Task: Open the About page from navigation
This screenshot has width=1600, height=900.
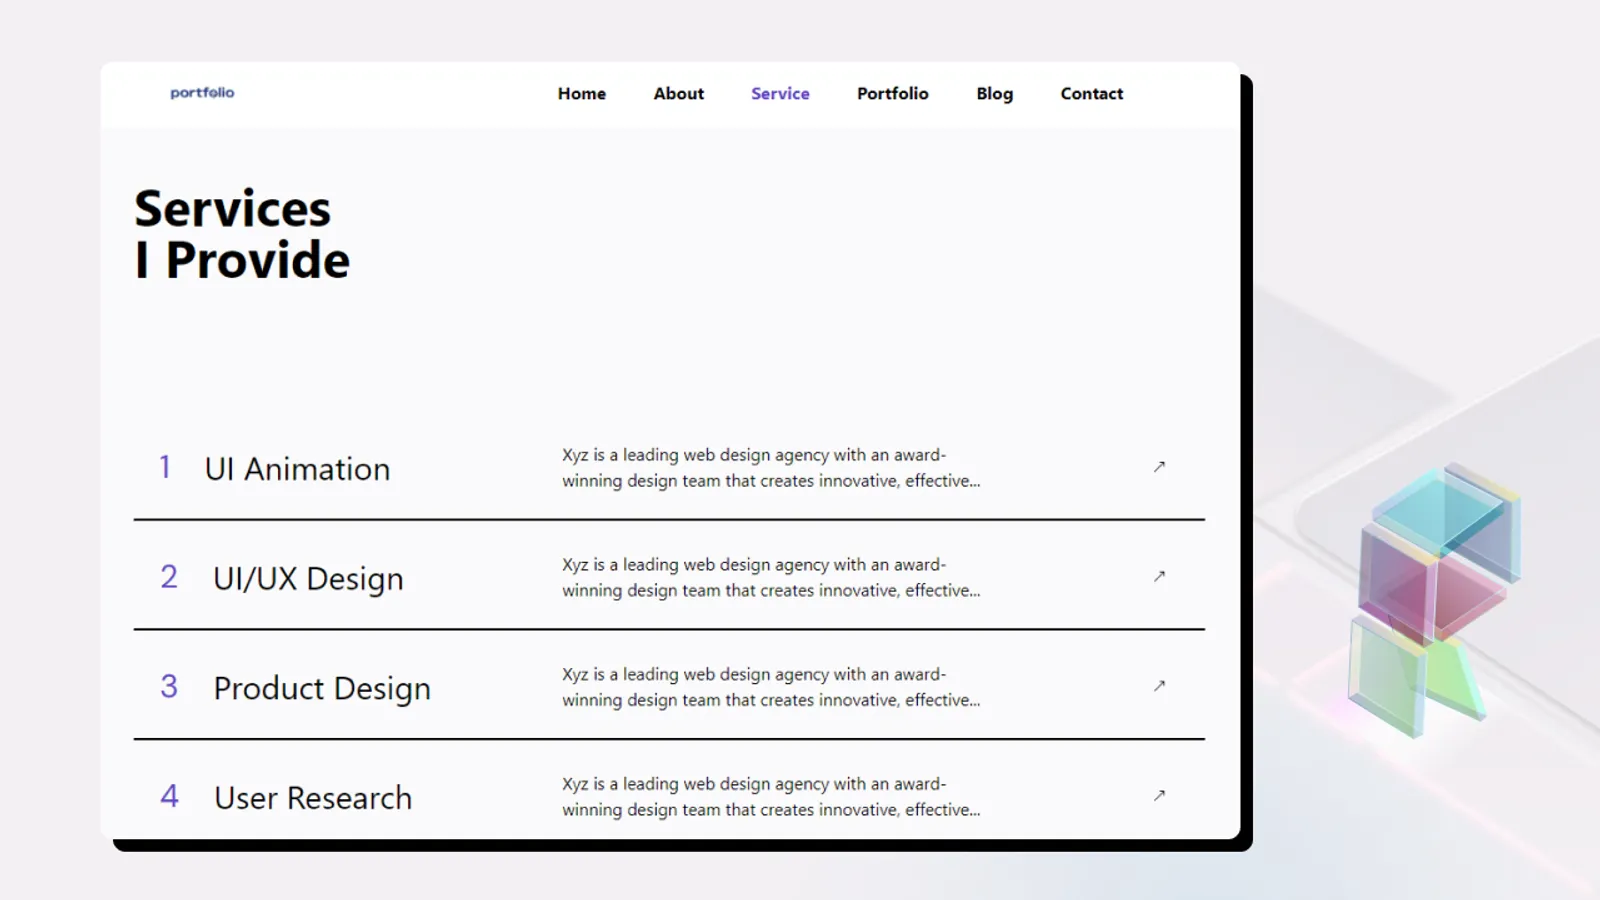Action: click(x=678, y=94)
